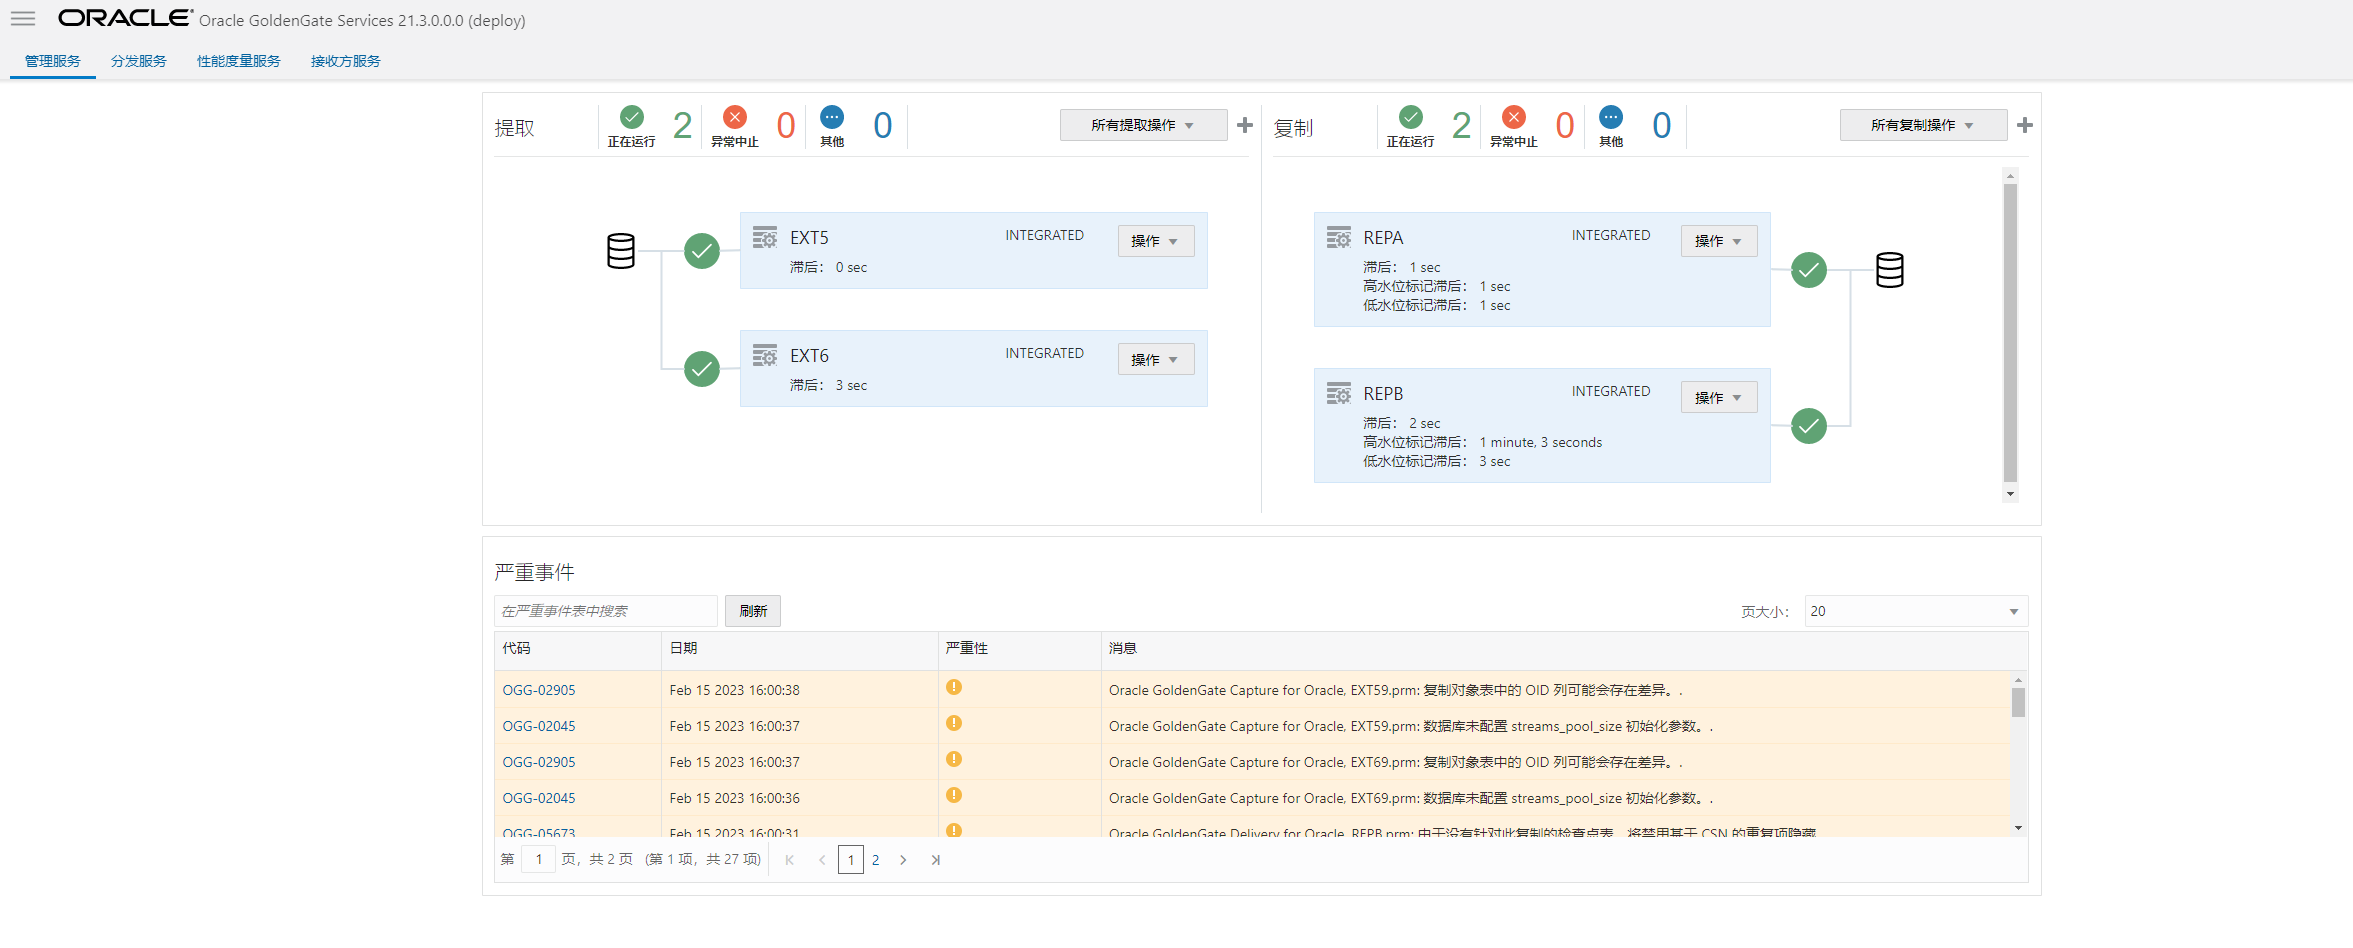Click the REPB replicat name

(1383, 394)
